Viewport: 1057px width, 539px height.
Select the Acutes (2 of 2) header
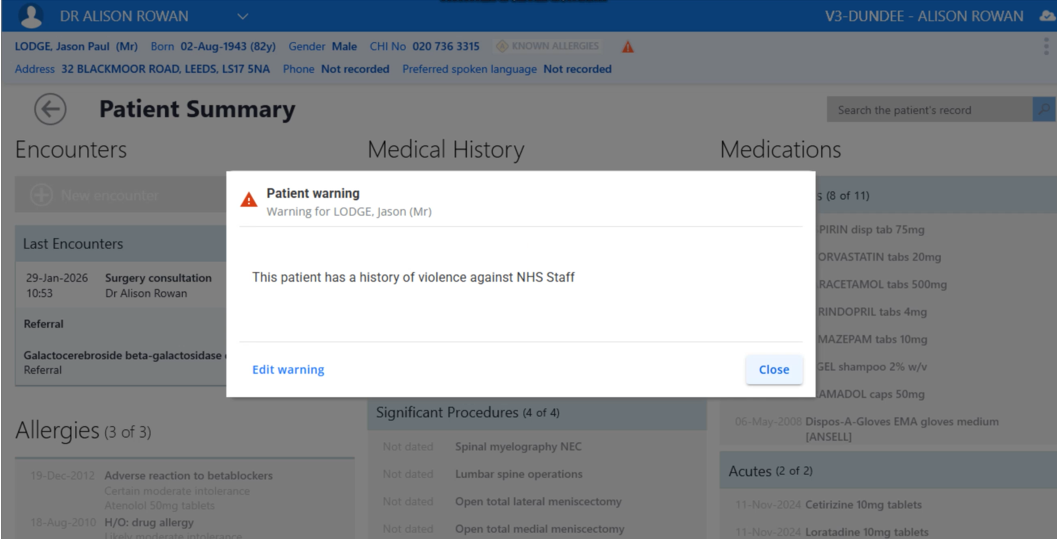tap(888, 471)
